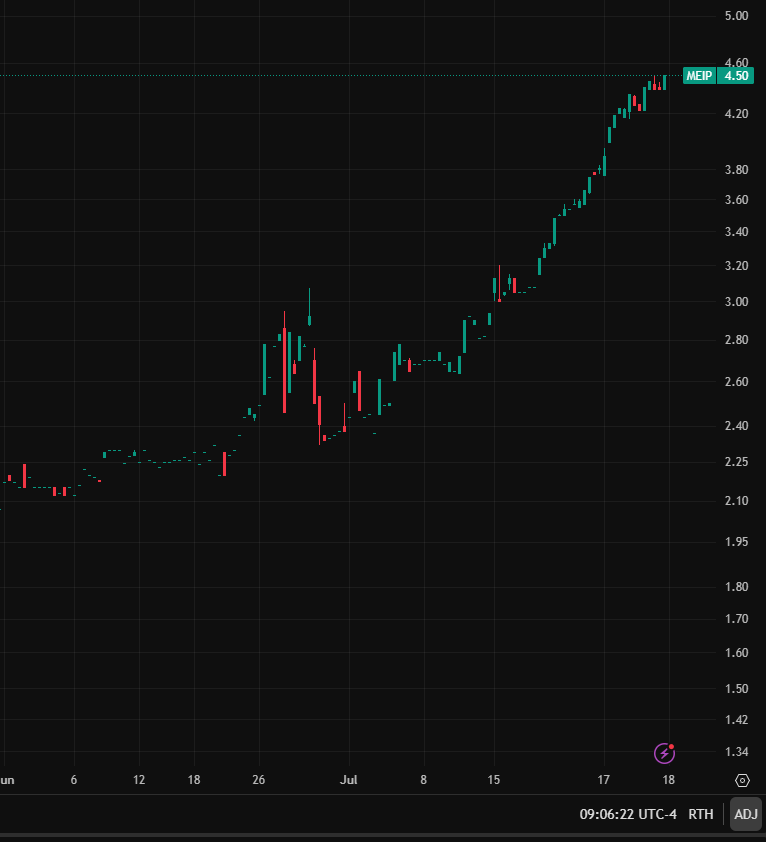Click the 3.00 price axis label
Screen dimensions: 766x842
[x=736, y=301]
